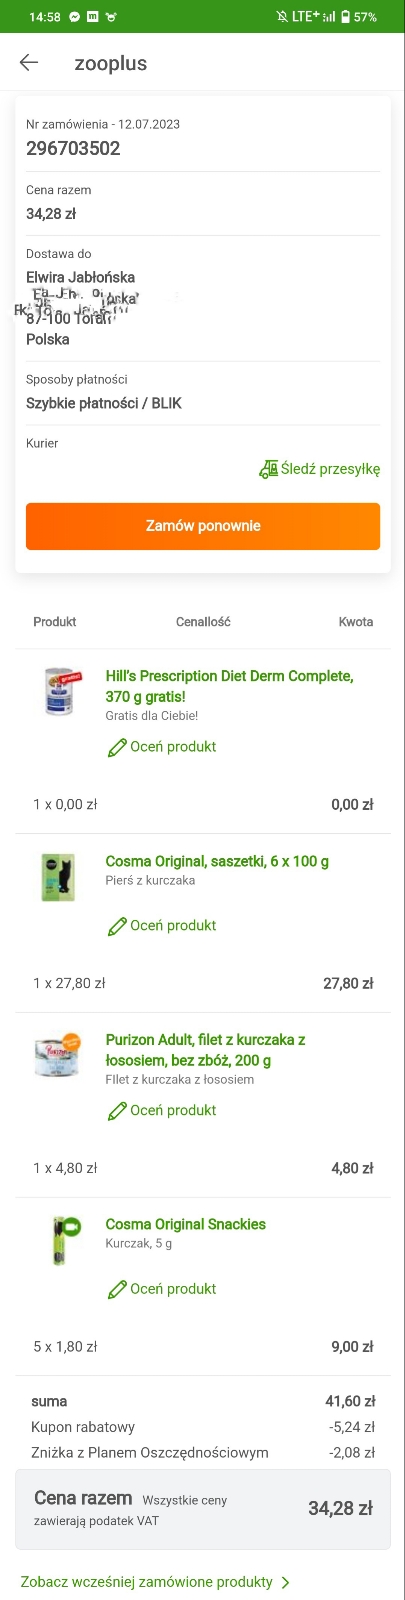Tap pencil icon under Cosma Original Snackies
The height and width of the screenshot is (1600, 405).
(117, 1290)
